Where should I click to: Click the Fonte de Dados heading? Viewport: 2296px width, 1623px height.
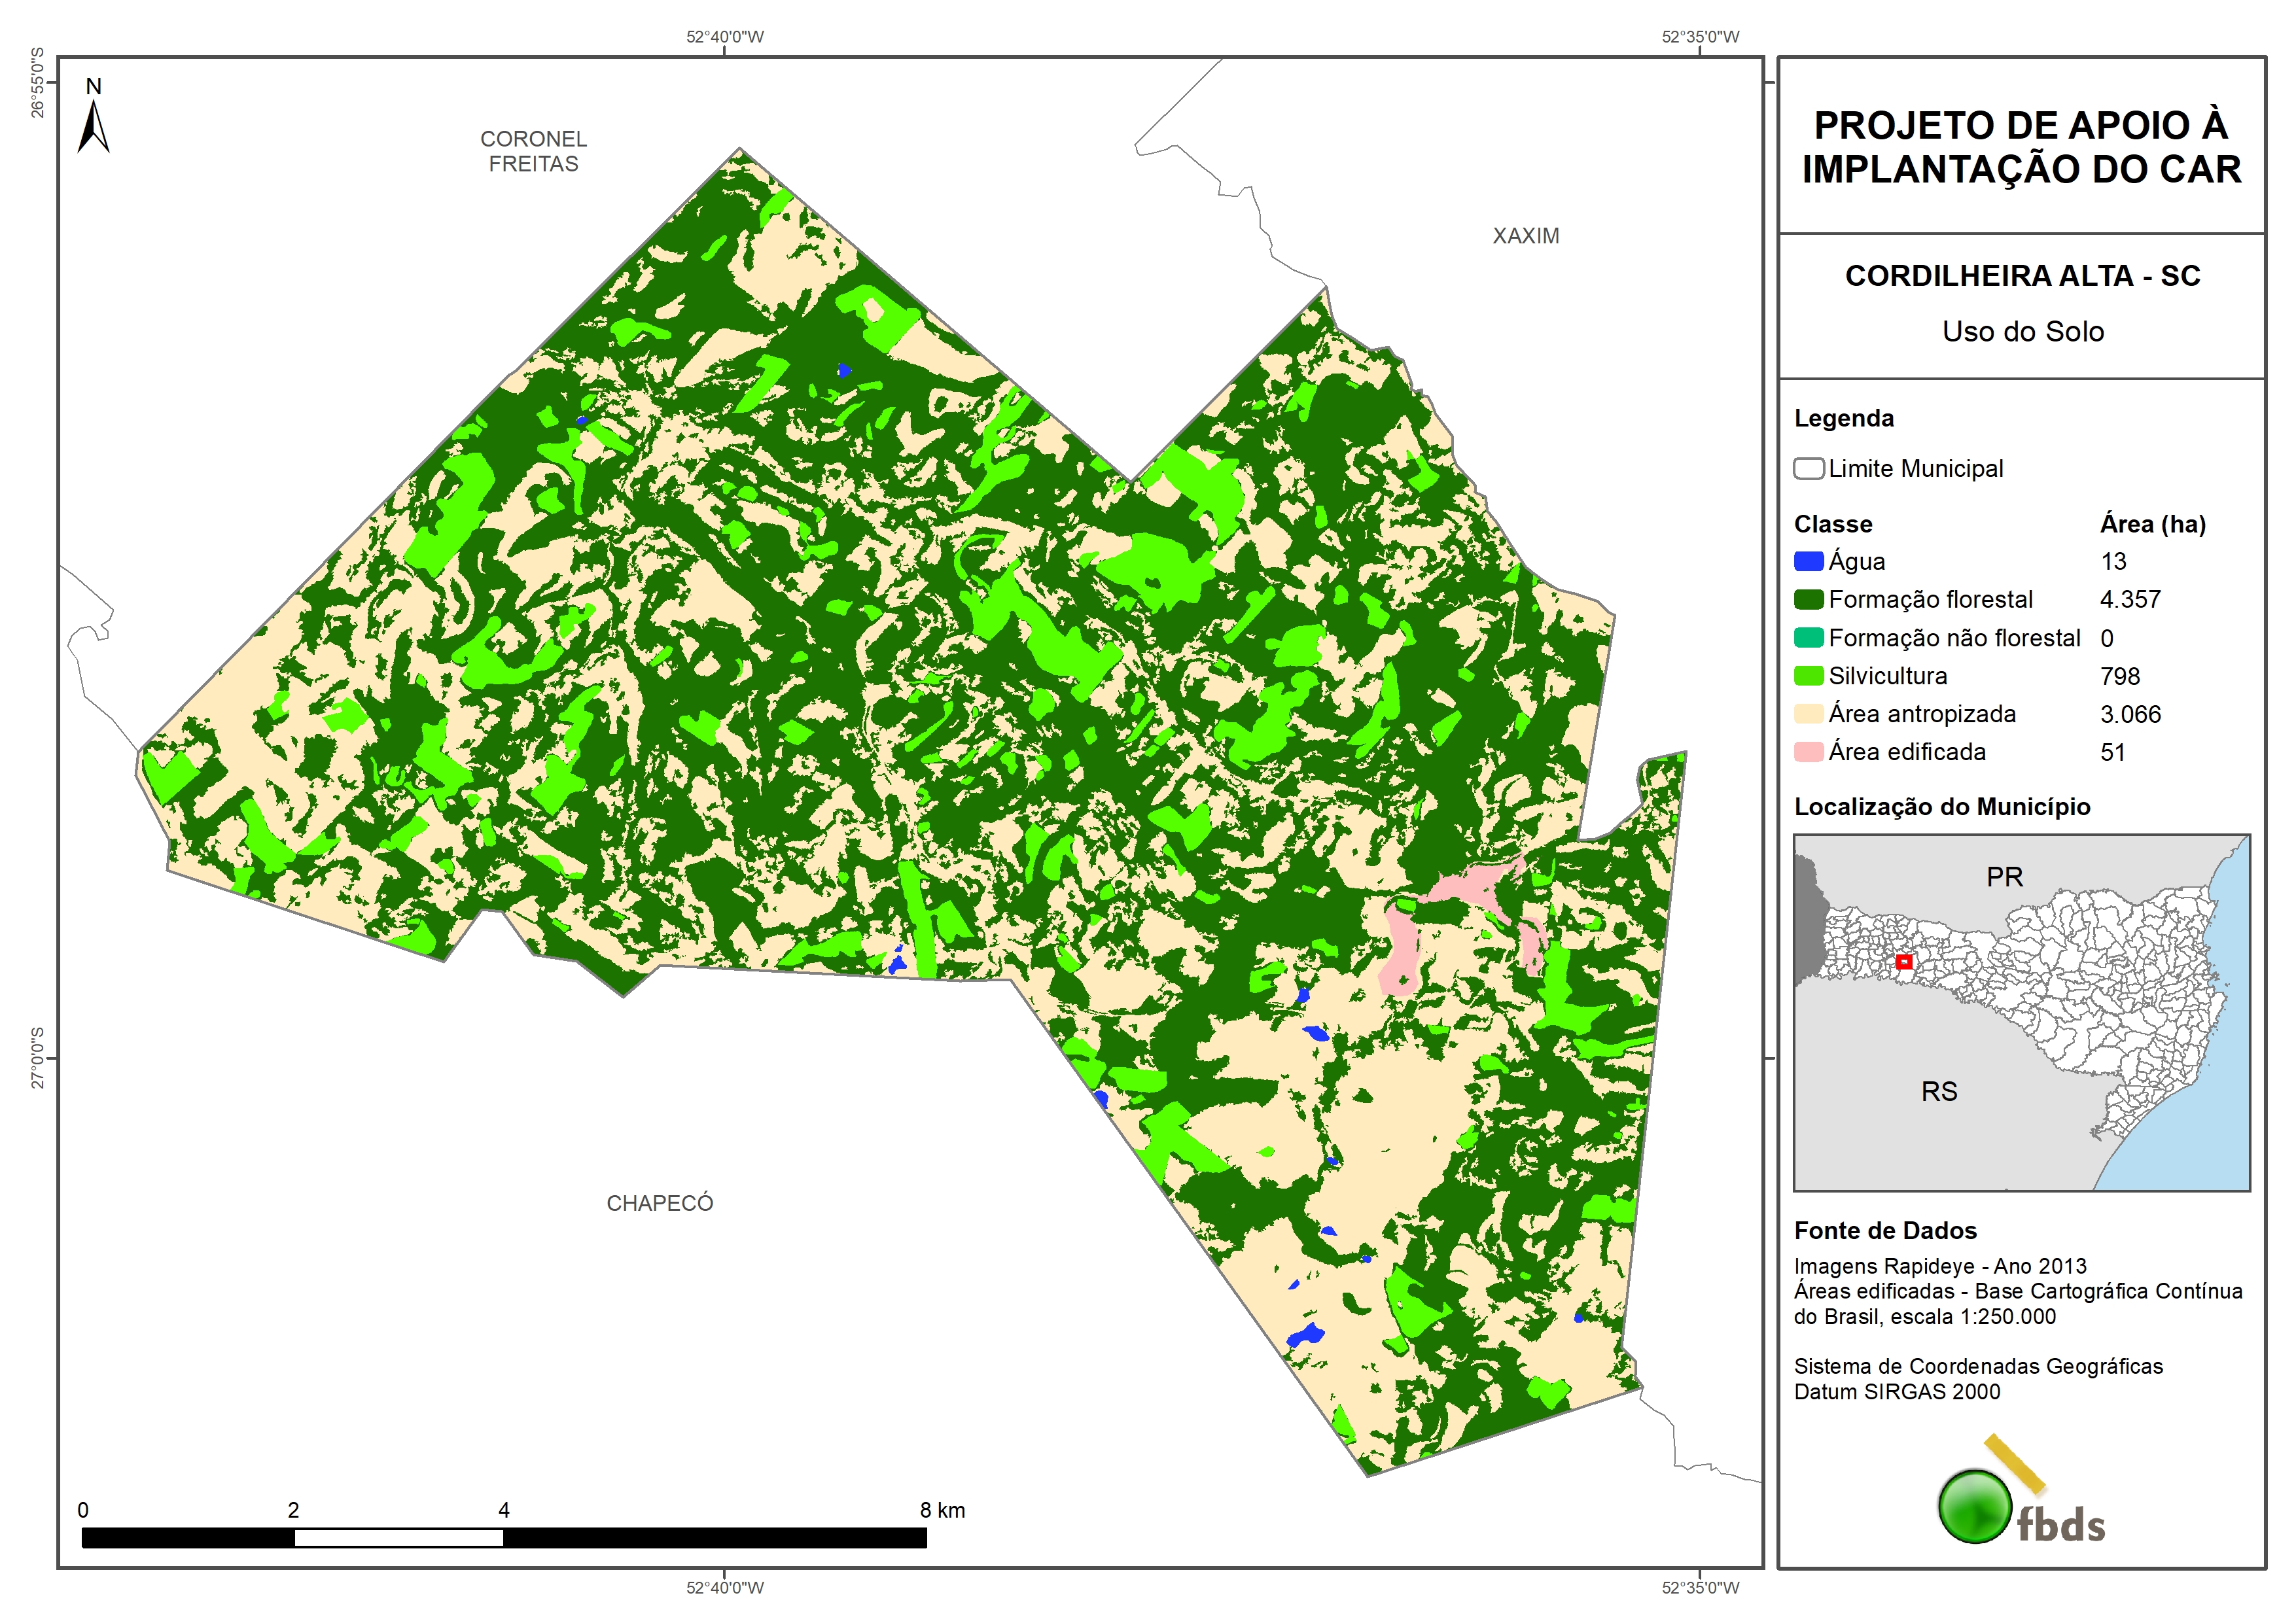pos(1885,1230)
